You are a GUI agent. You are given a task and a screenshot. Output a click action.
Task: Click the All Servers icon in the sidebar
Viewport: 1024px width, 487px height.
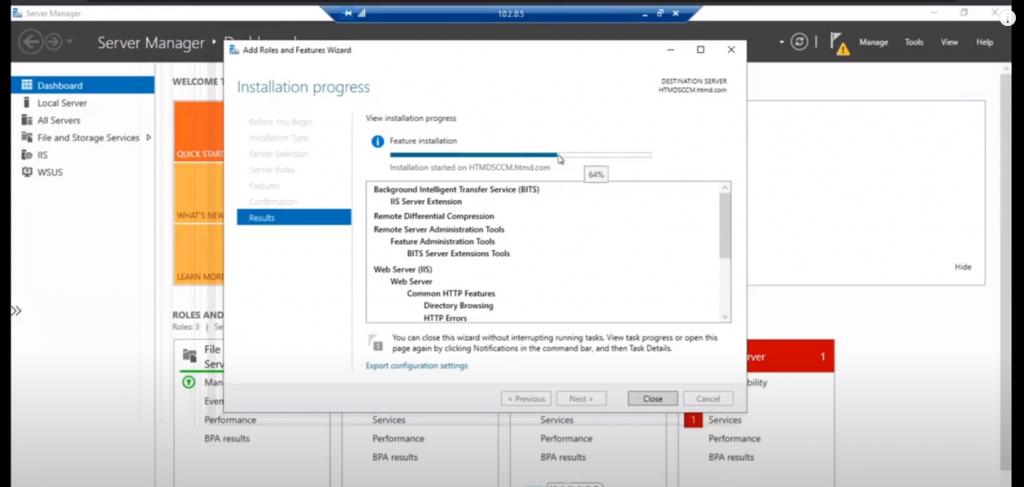(27, 120)
